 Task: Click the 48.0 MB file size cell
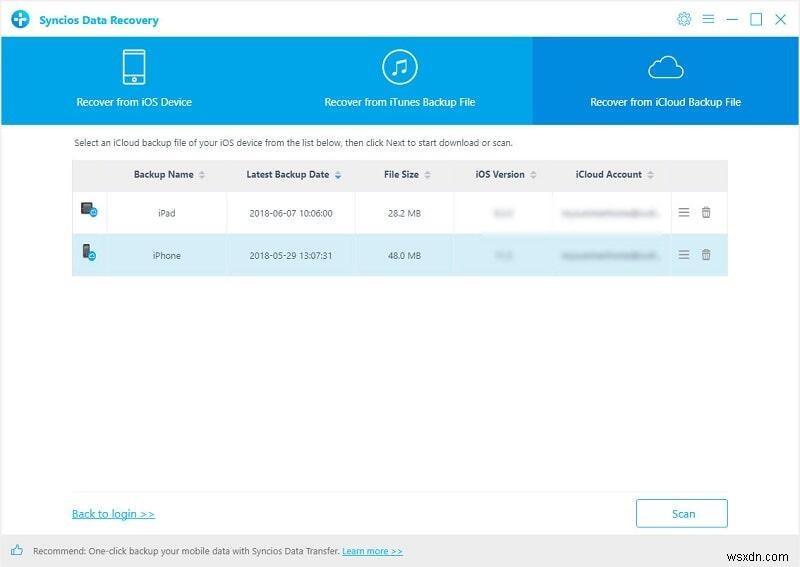click(x=404, y=256)
